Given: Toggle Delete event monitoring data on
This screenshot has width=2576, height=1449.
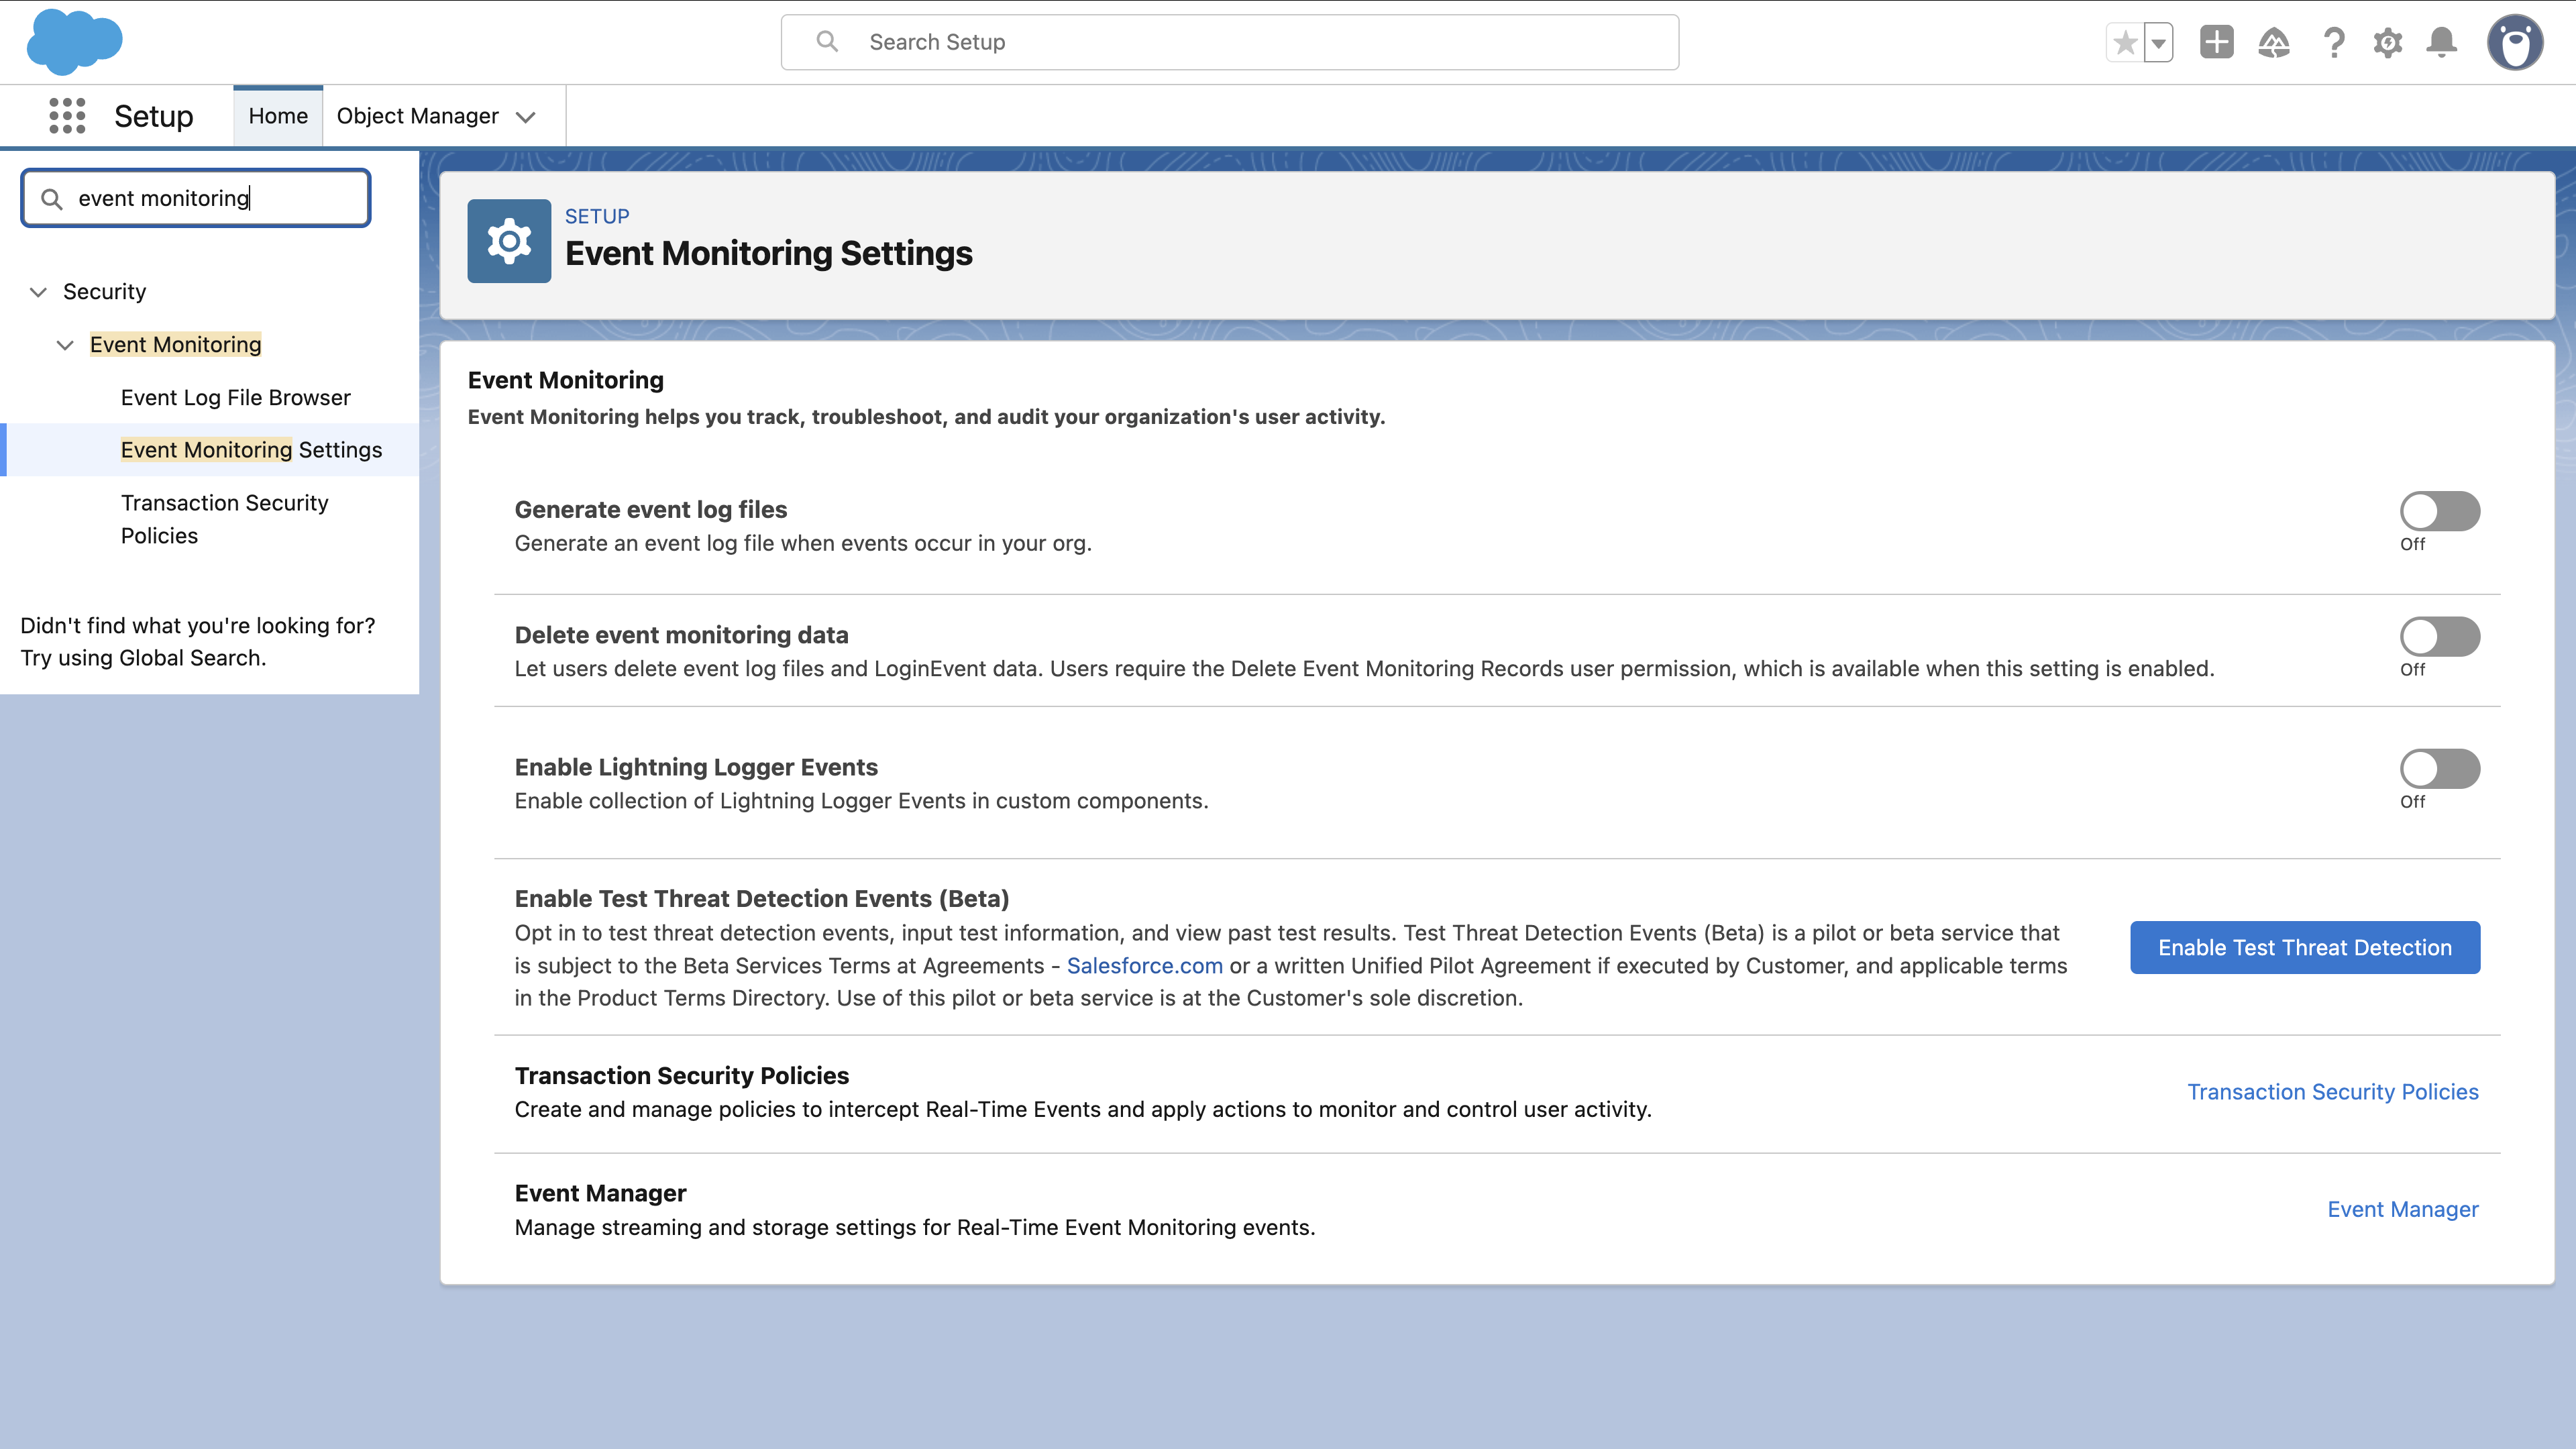Looking at the screenshot, I should pyautogui.click(x=2439, y=636).
